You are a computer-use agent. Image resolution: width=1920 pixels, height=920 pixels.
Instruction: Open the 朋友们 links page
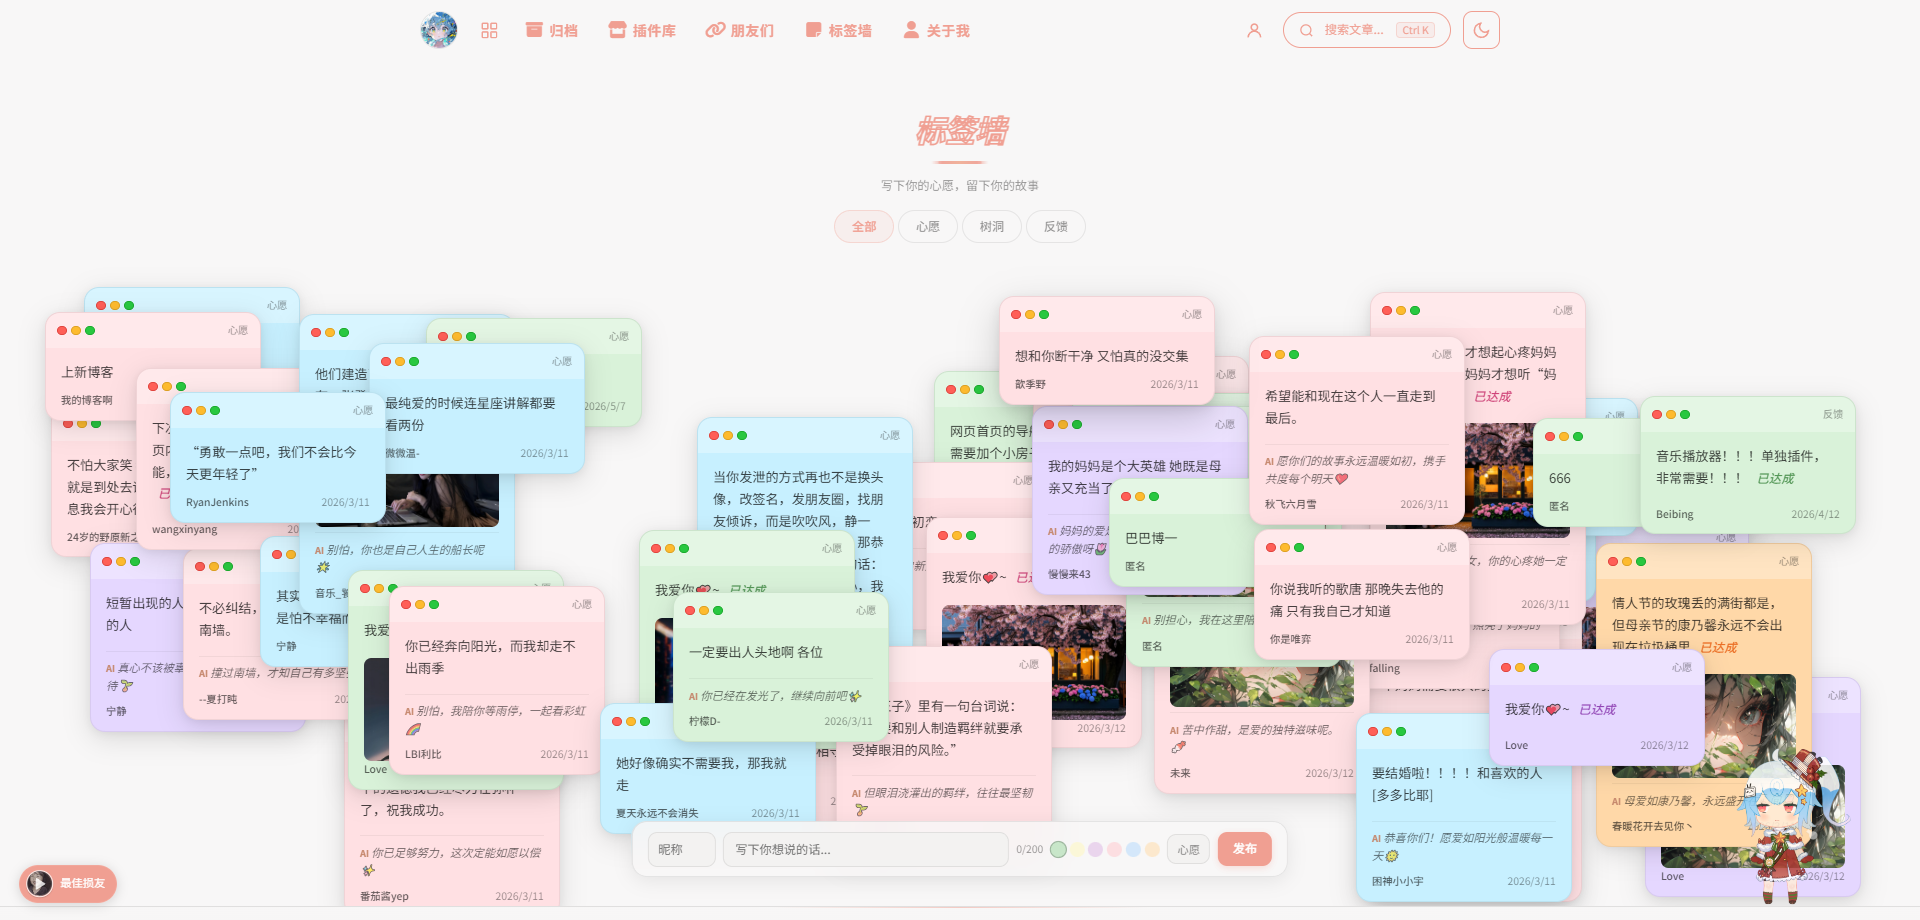tap(740, 31)
